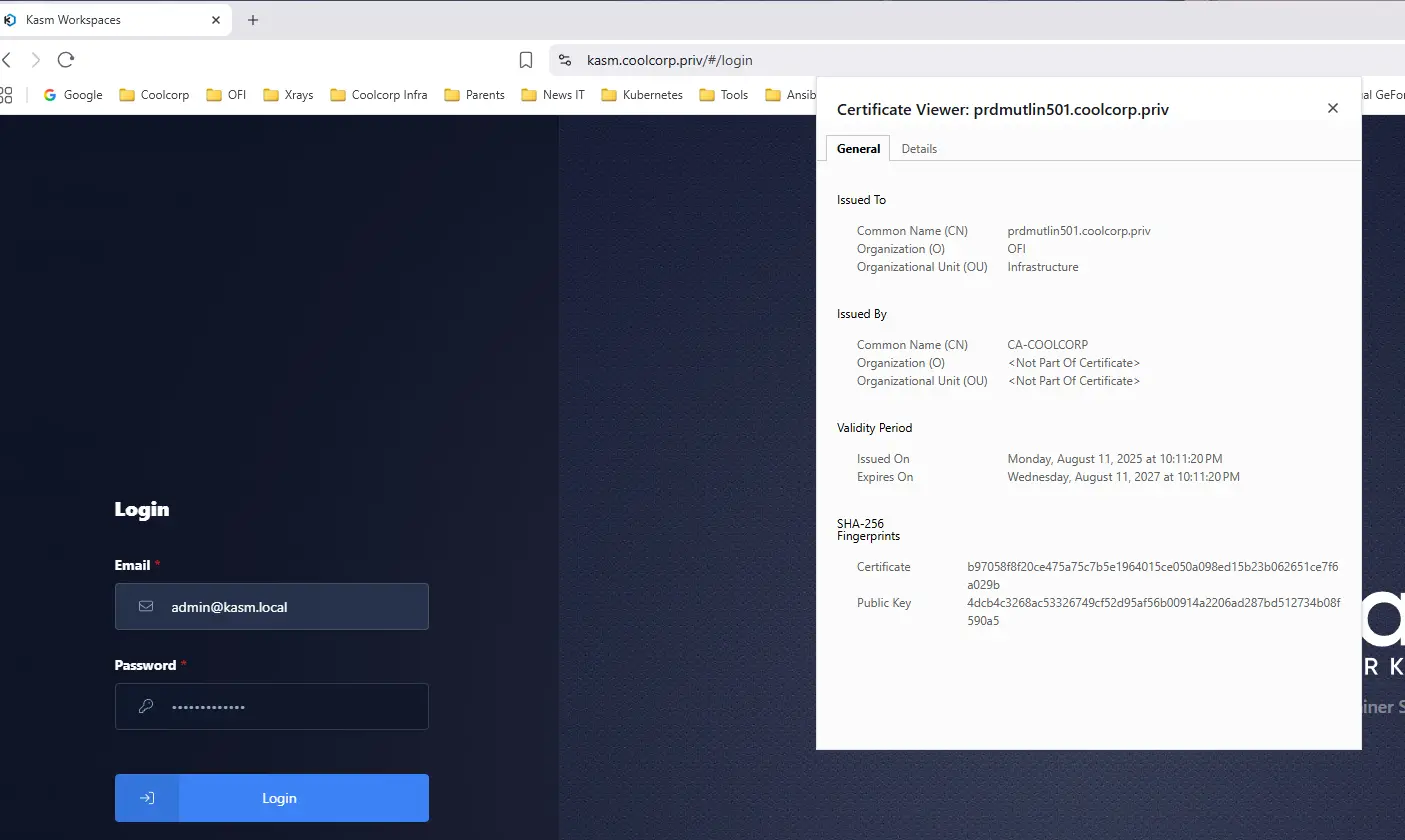Click the browser reload icon
This screenshot has height=840, width=1405.
pos(66,60)
